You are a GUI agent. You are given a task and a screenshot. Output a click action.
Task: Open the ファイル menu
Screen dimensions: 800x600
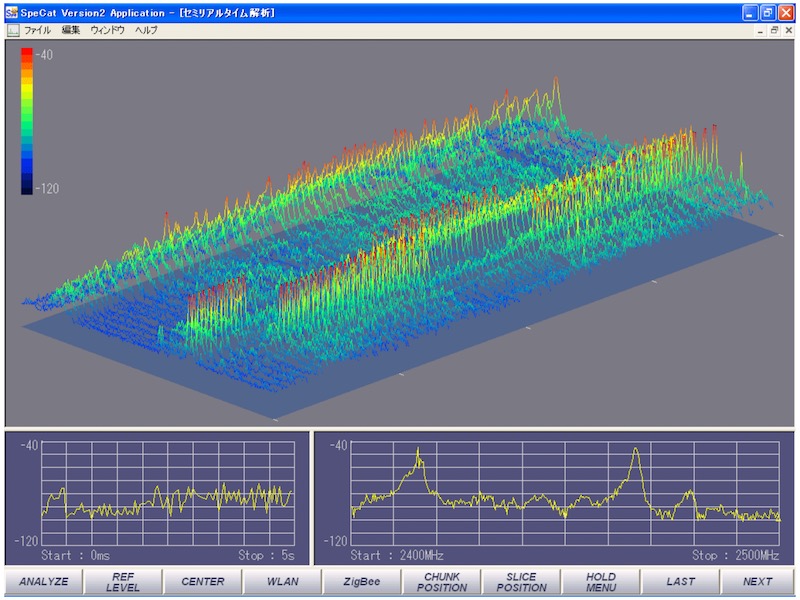[x=37, y=30]
